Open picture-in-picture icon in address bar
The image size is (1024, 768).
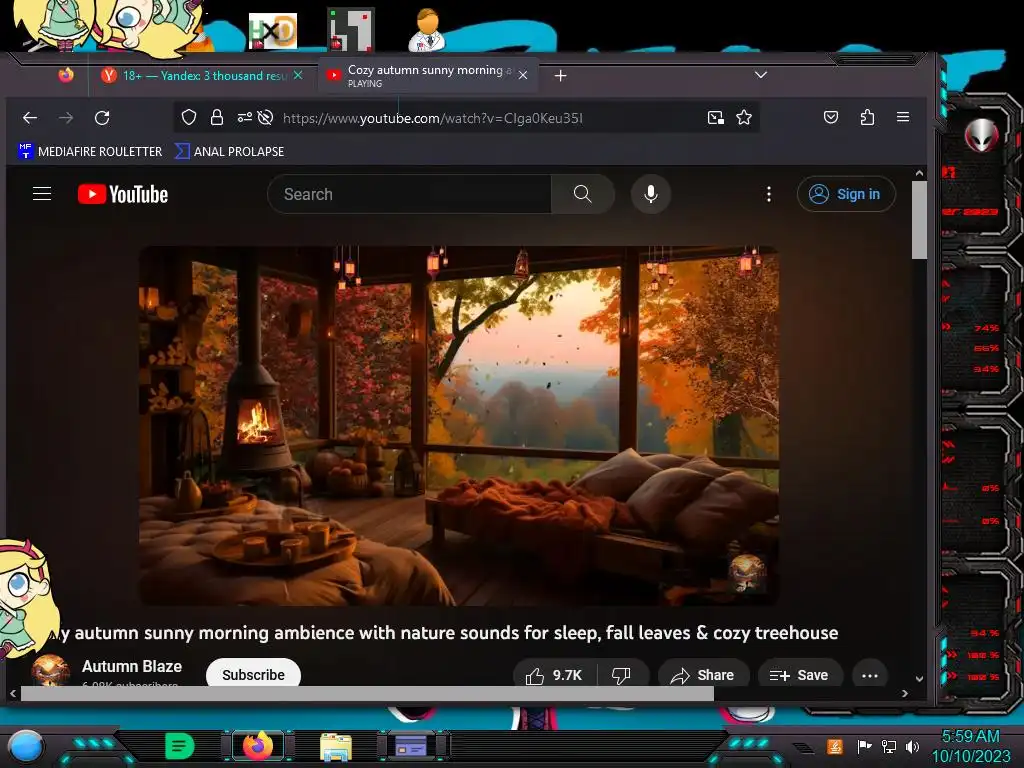coord(716,118)
